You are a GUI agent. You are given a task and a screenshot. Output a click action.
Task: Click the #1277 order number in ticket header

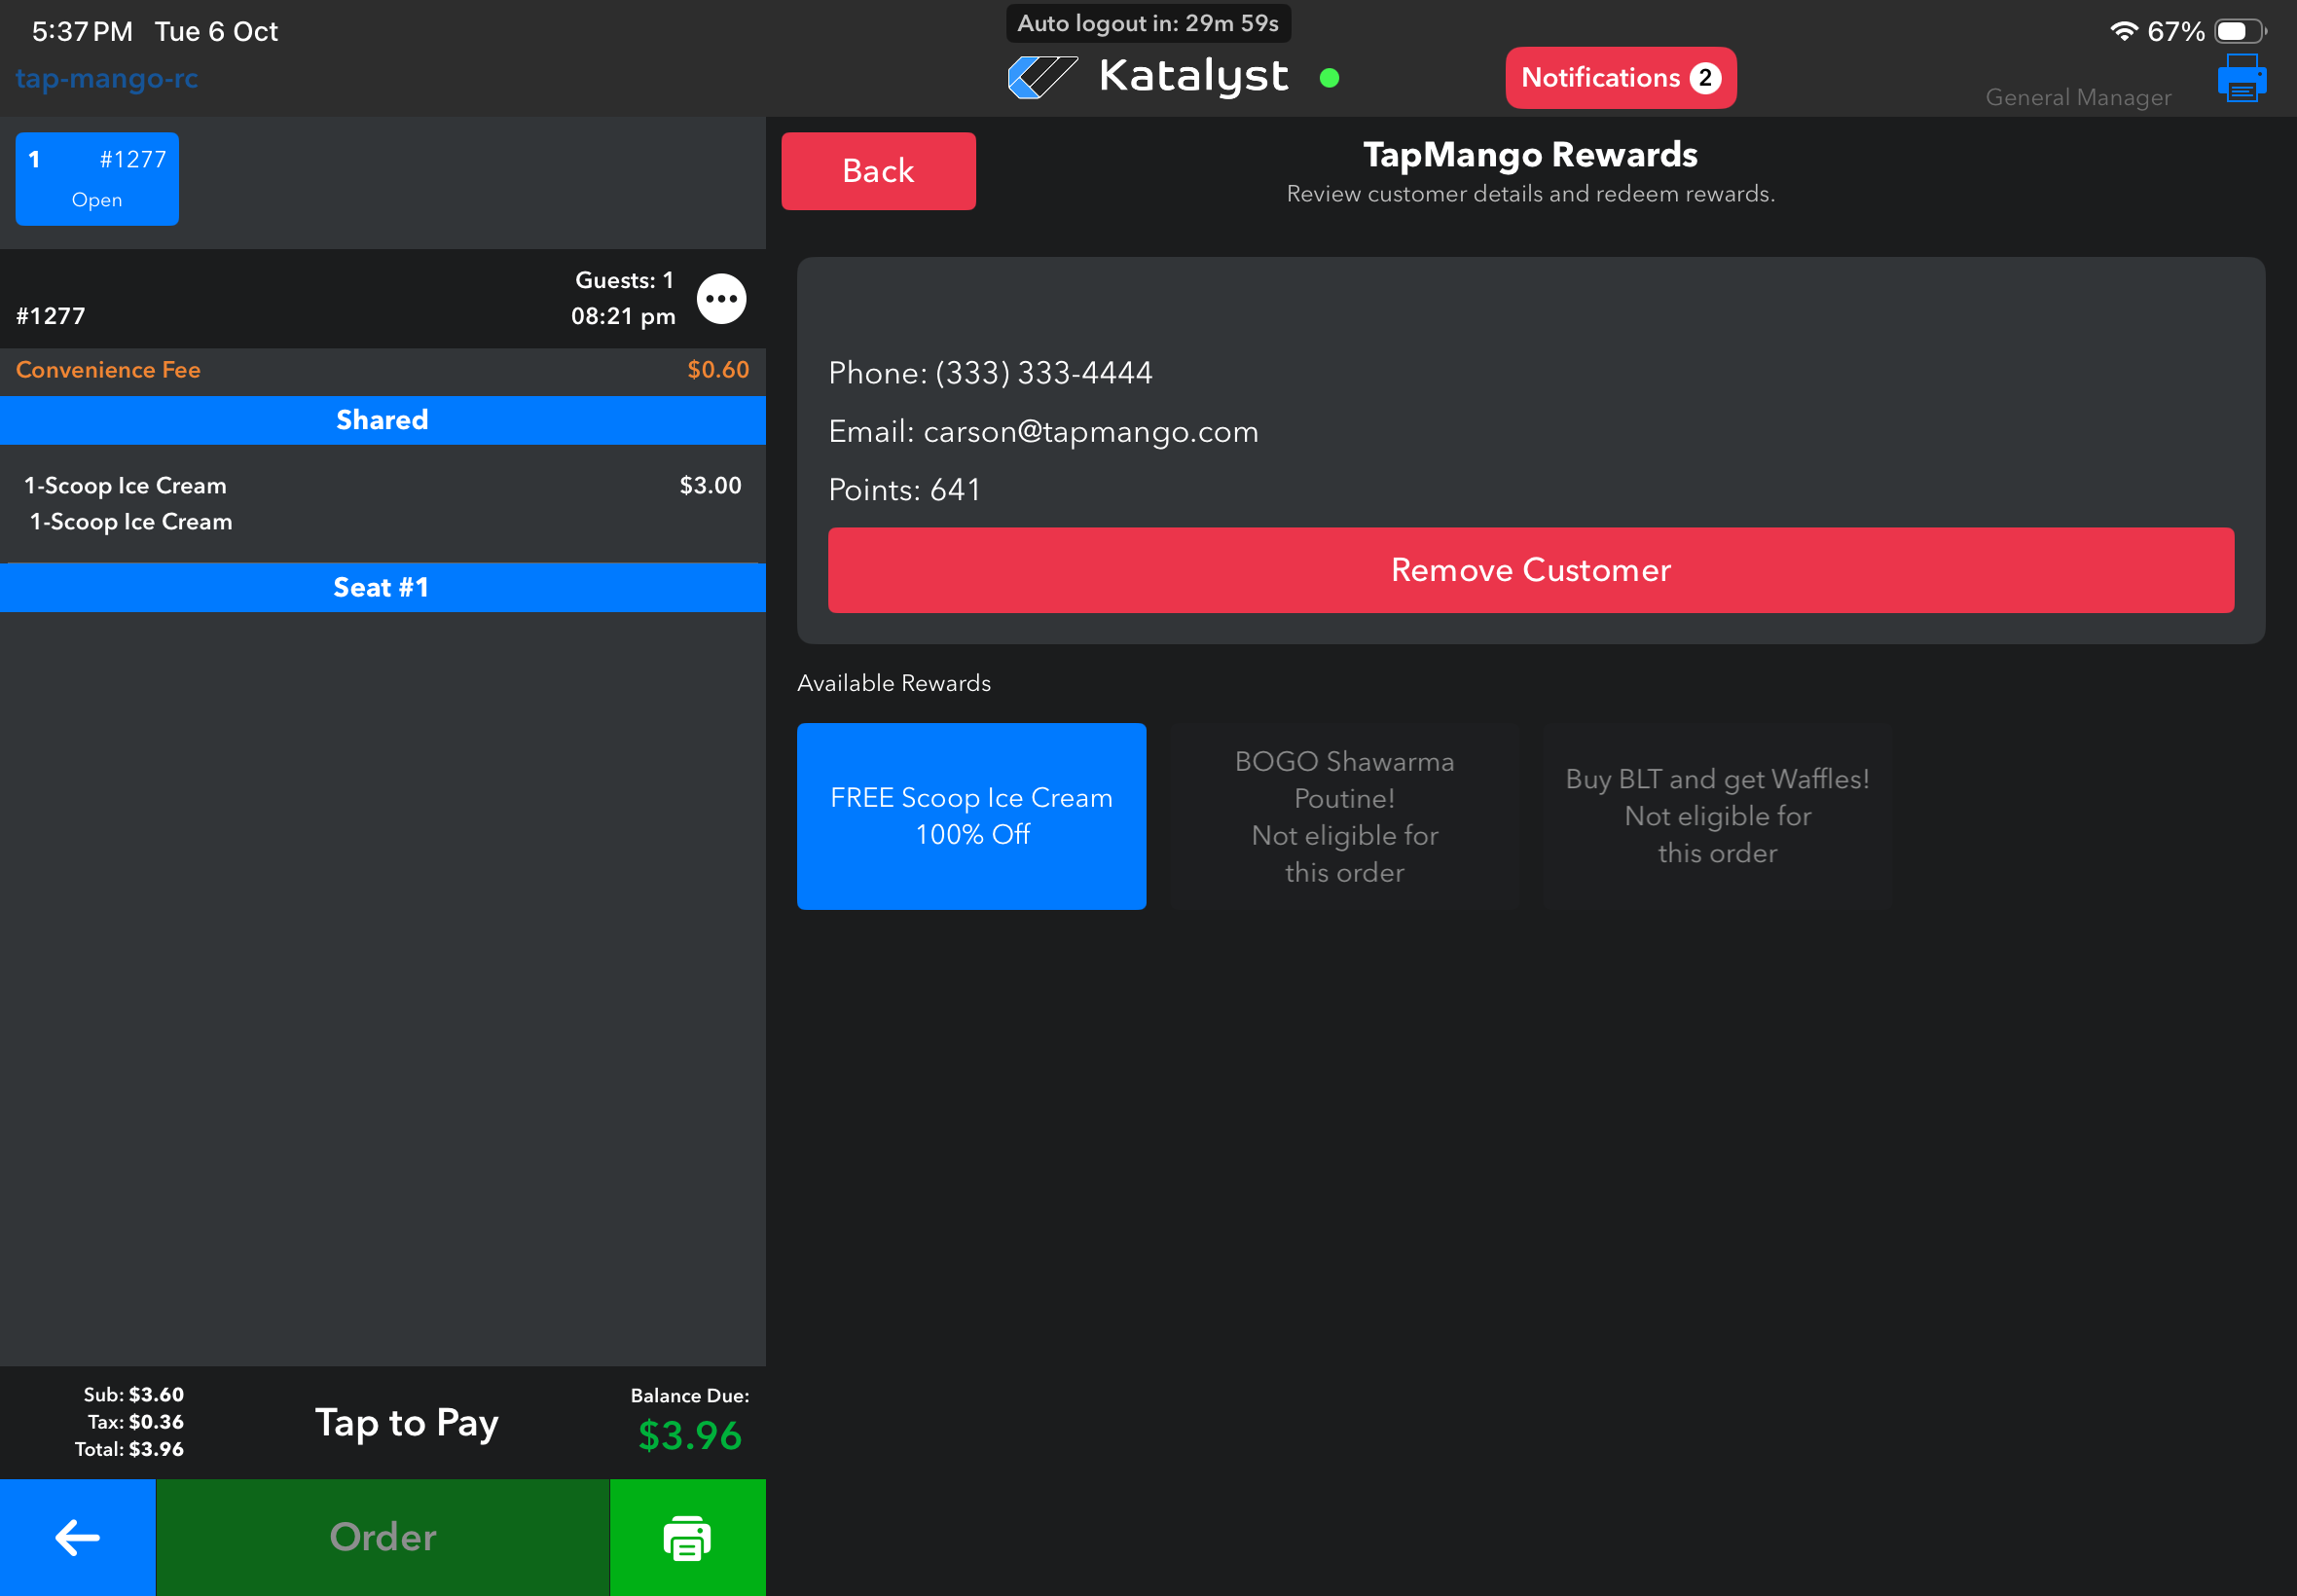point(50,316)
